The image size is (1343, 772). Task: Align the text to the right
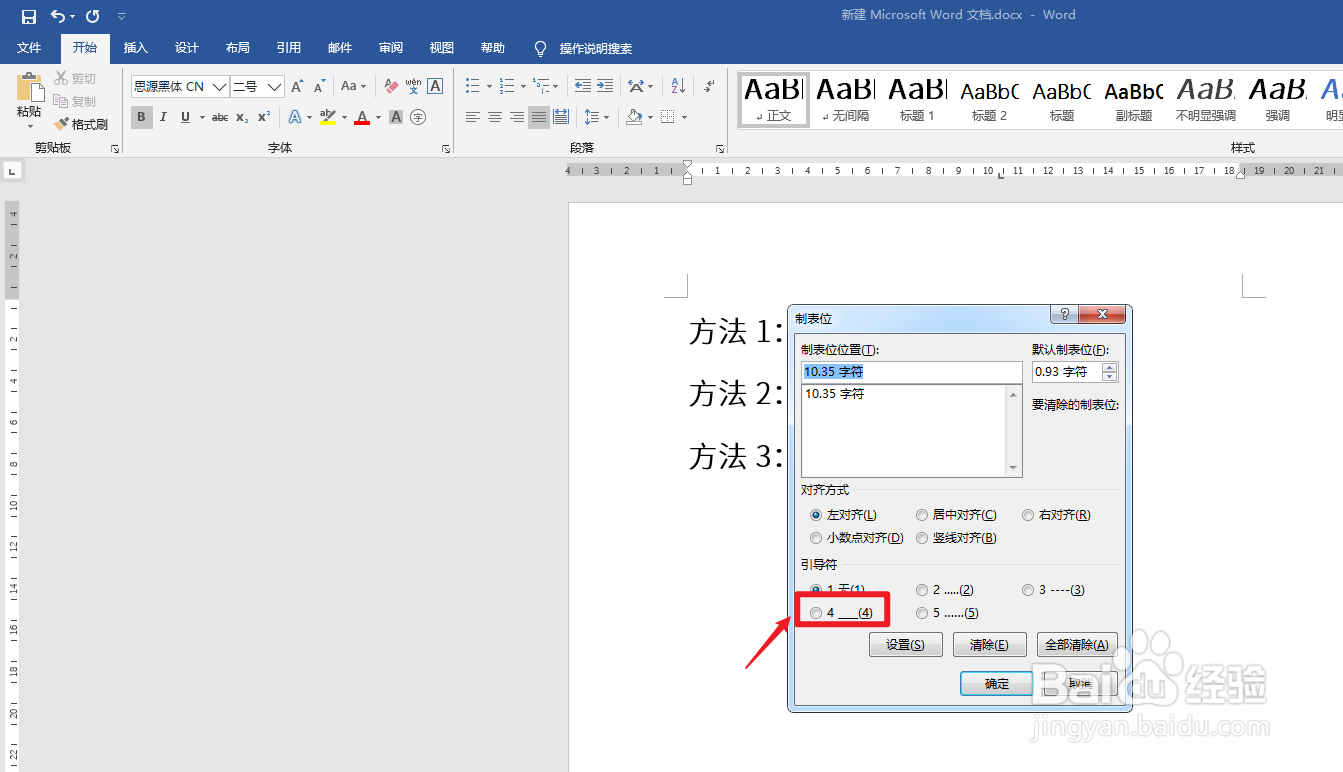pos(517,117)
